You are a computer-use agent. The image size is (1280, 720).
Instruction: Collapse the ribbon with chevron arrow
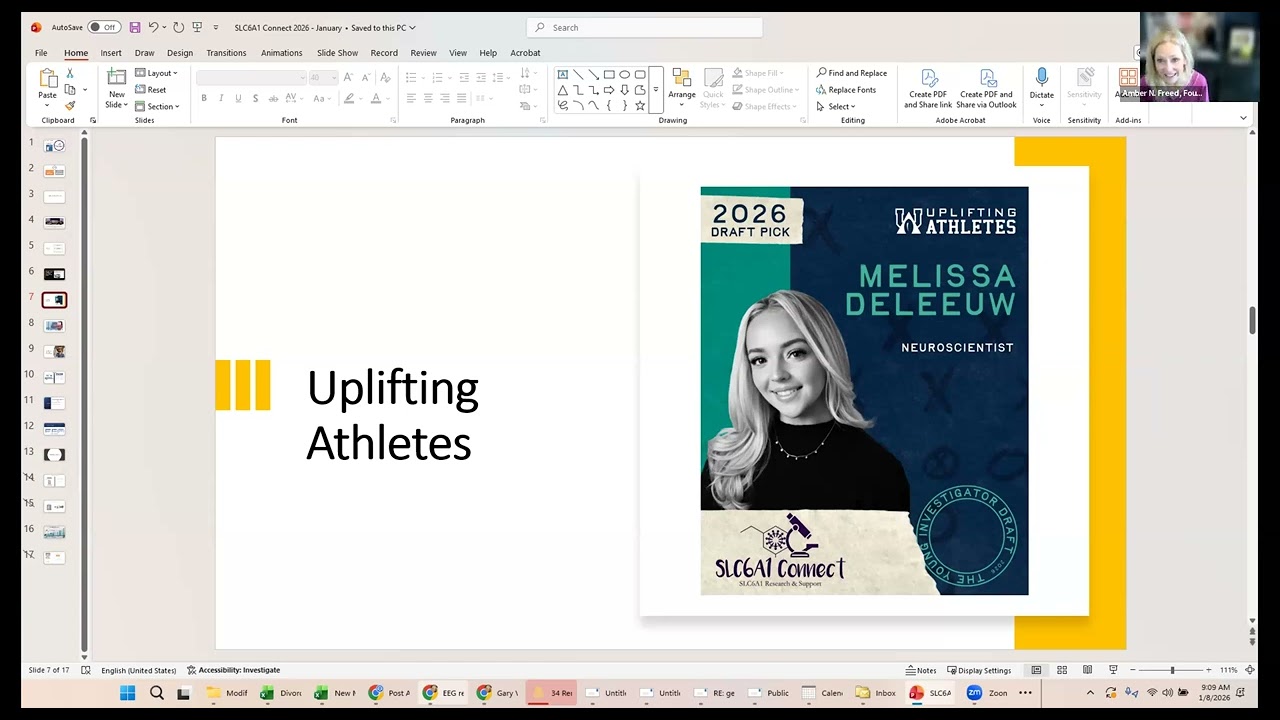(1243, 118)
